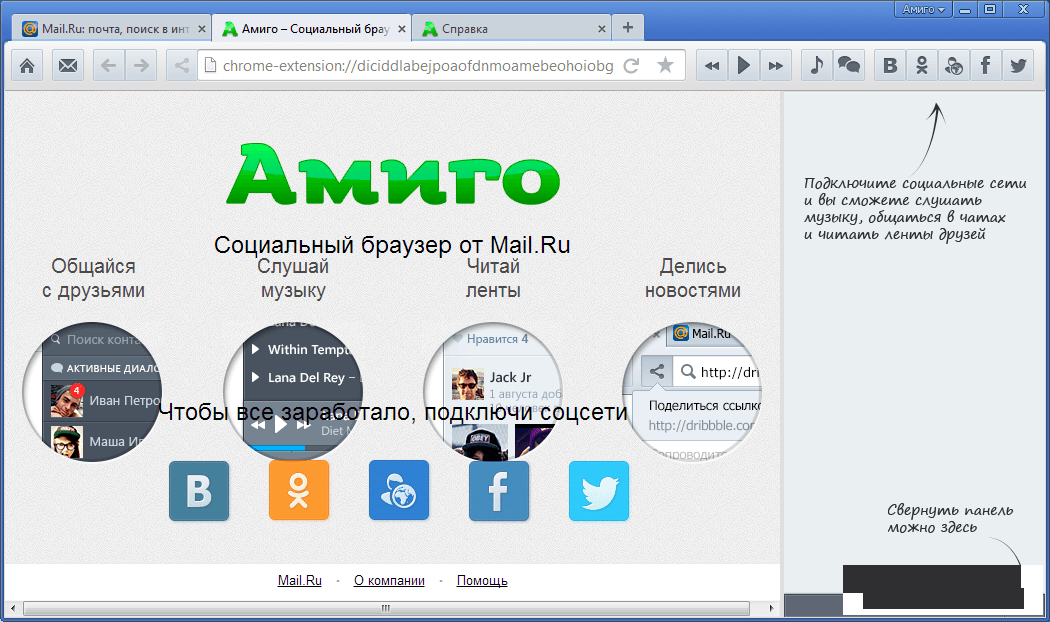Click the Odnoklassniki person icon in the toolbar
Viewport: 1050px width, 622px height.
pos(921,65)
